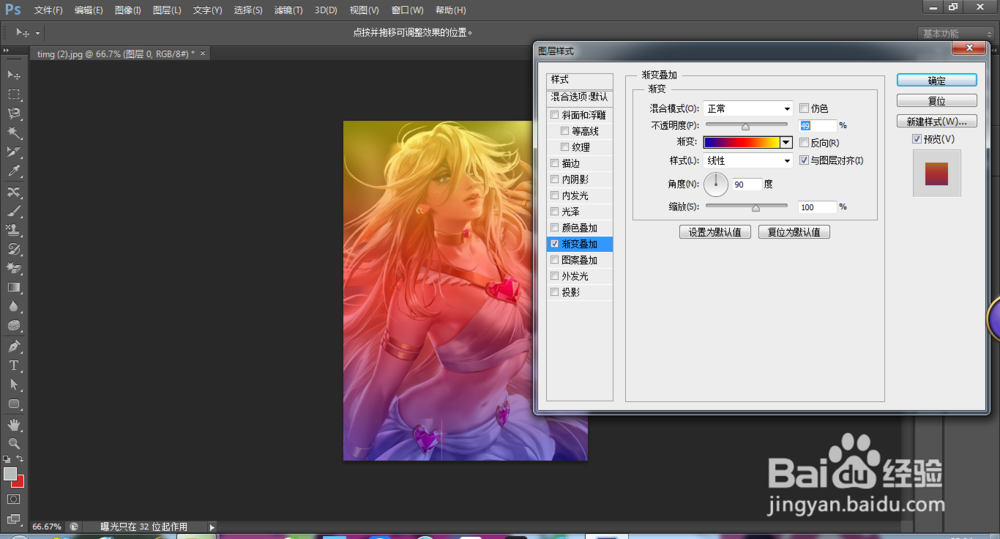Open the 样式 linear style dropdown
This screenshot has width=1000, height=539.
coord(748,161)
